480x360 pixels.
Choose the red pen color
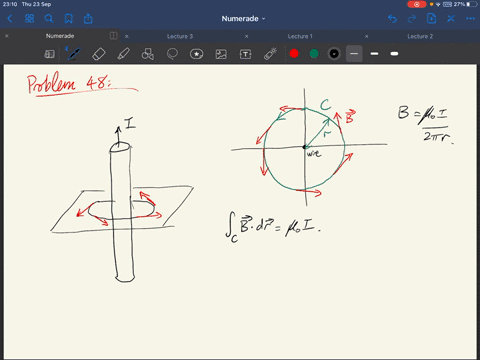point(294,54)
